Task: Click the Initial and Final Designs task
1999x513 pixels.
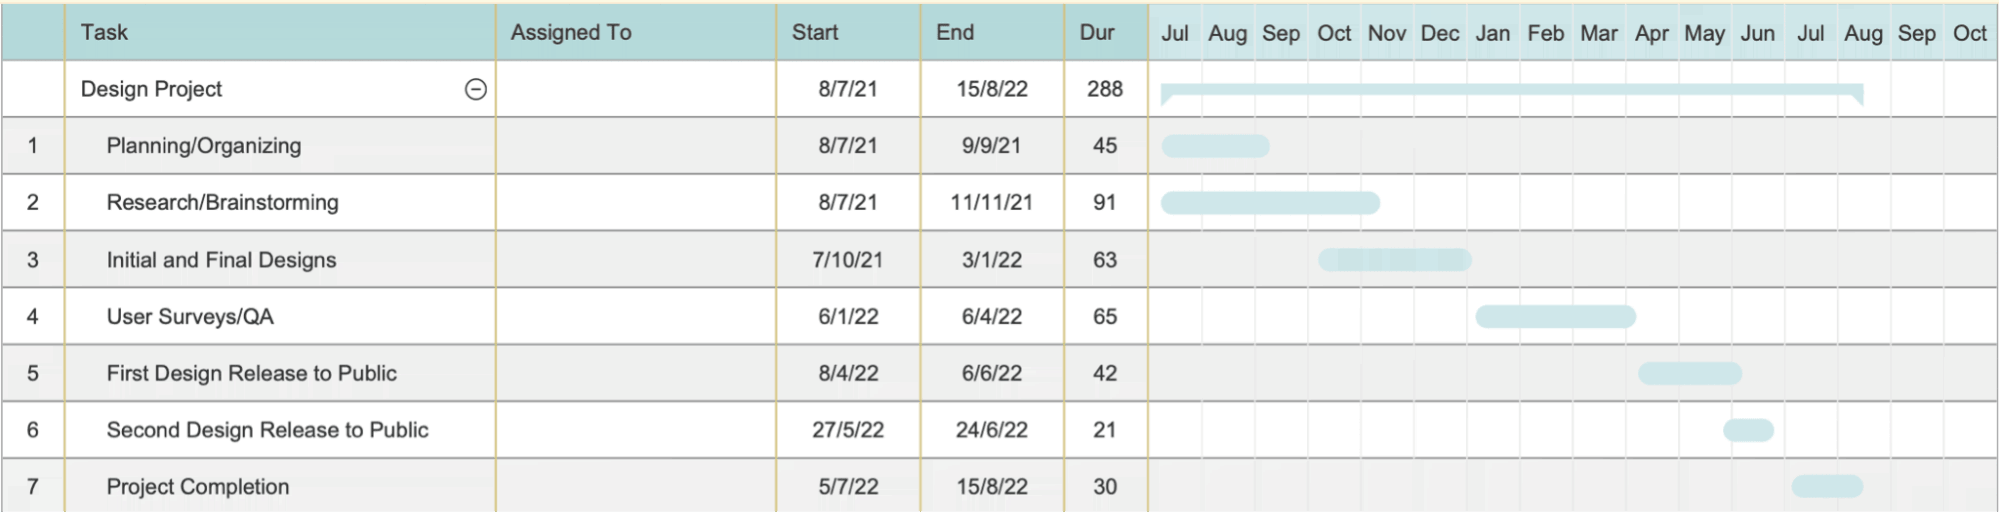Action: coord(222,260)
